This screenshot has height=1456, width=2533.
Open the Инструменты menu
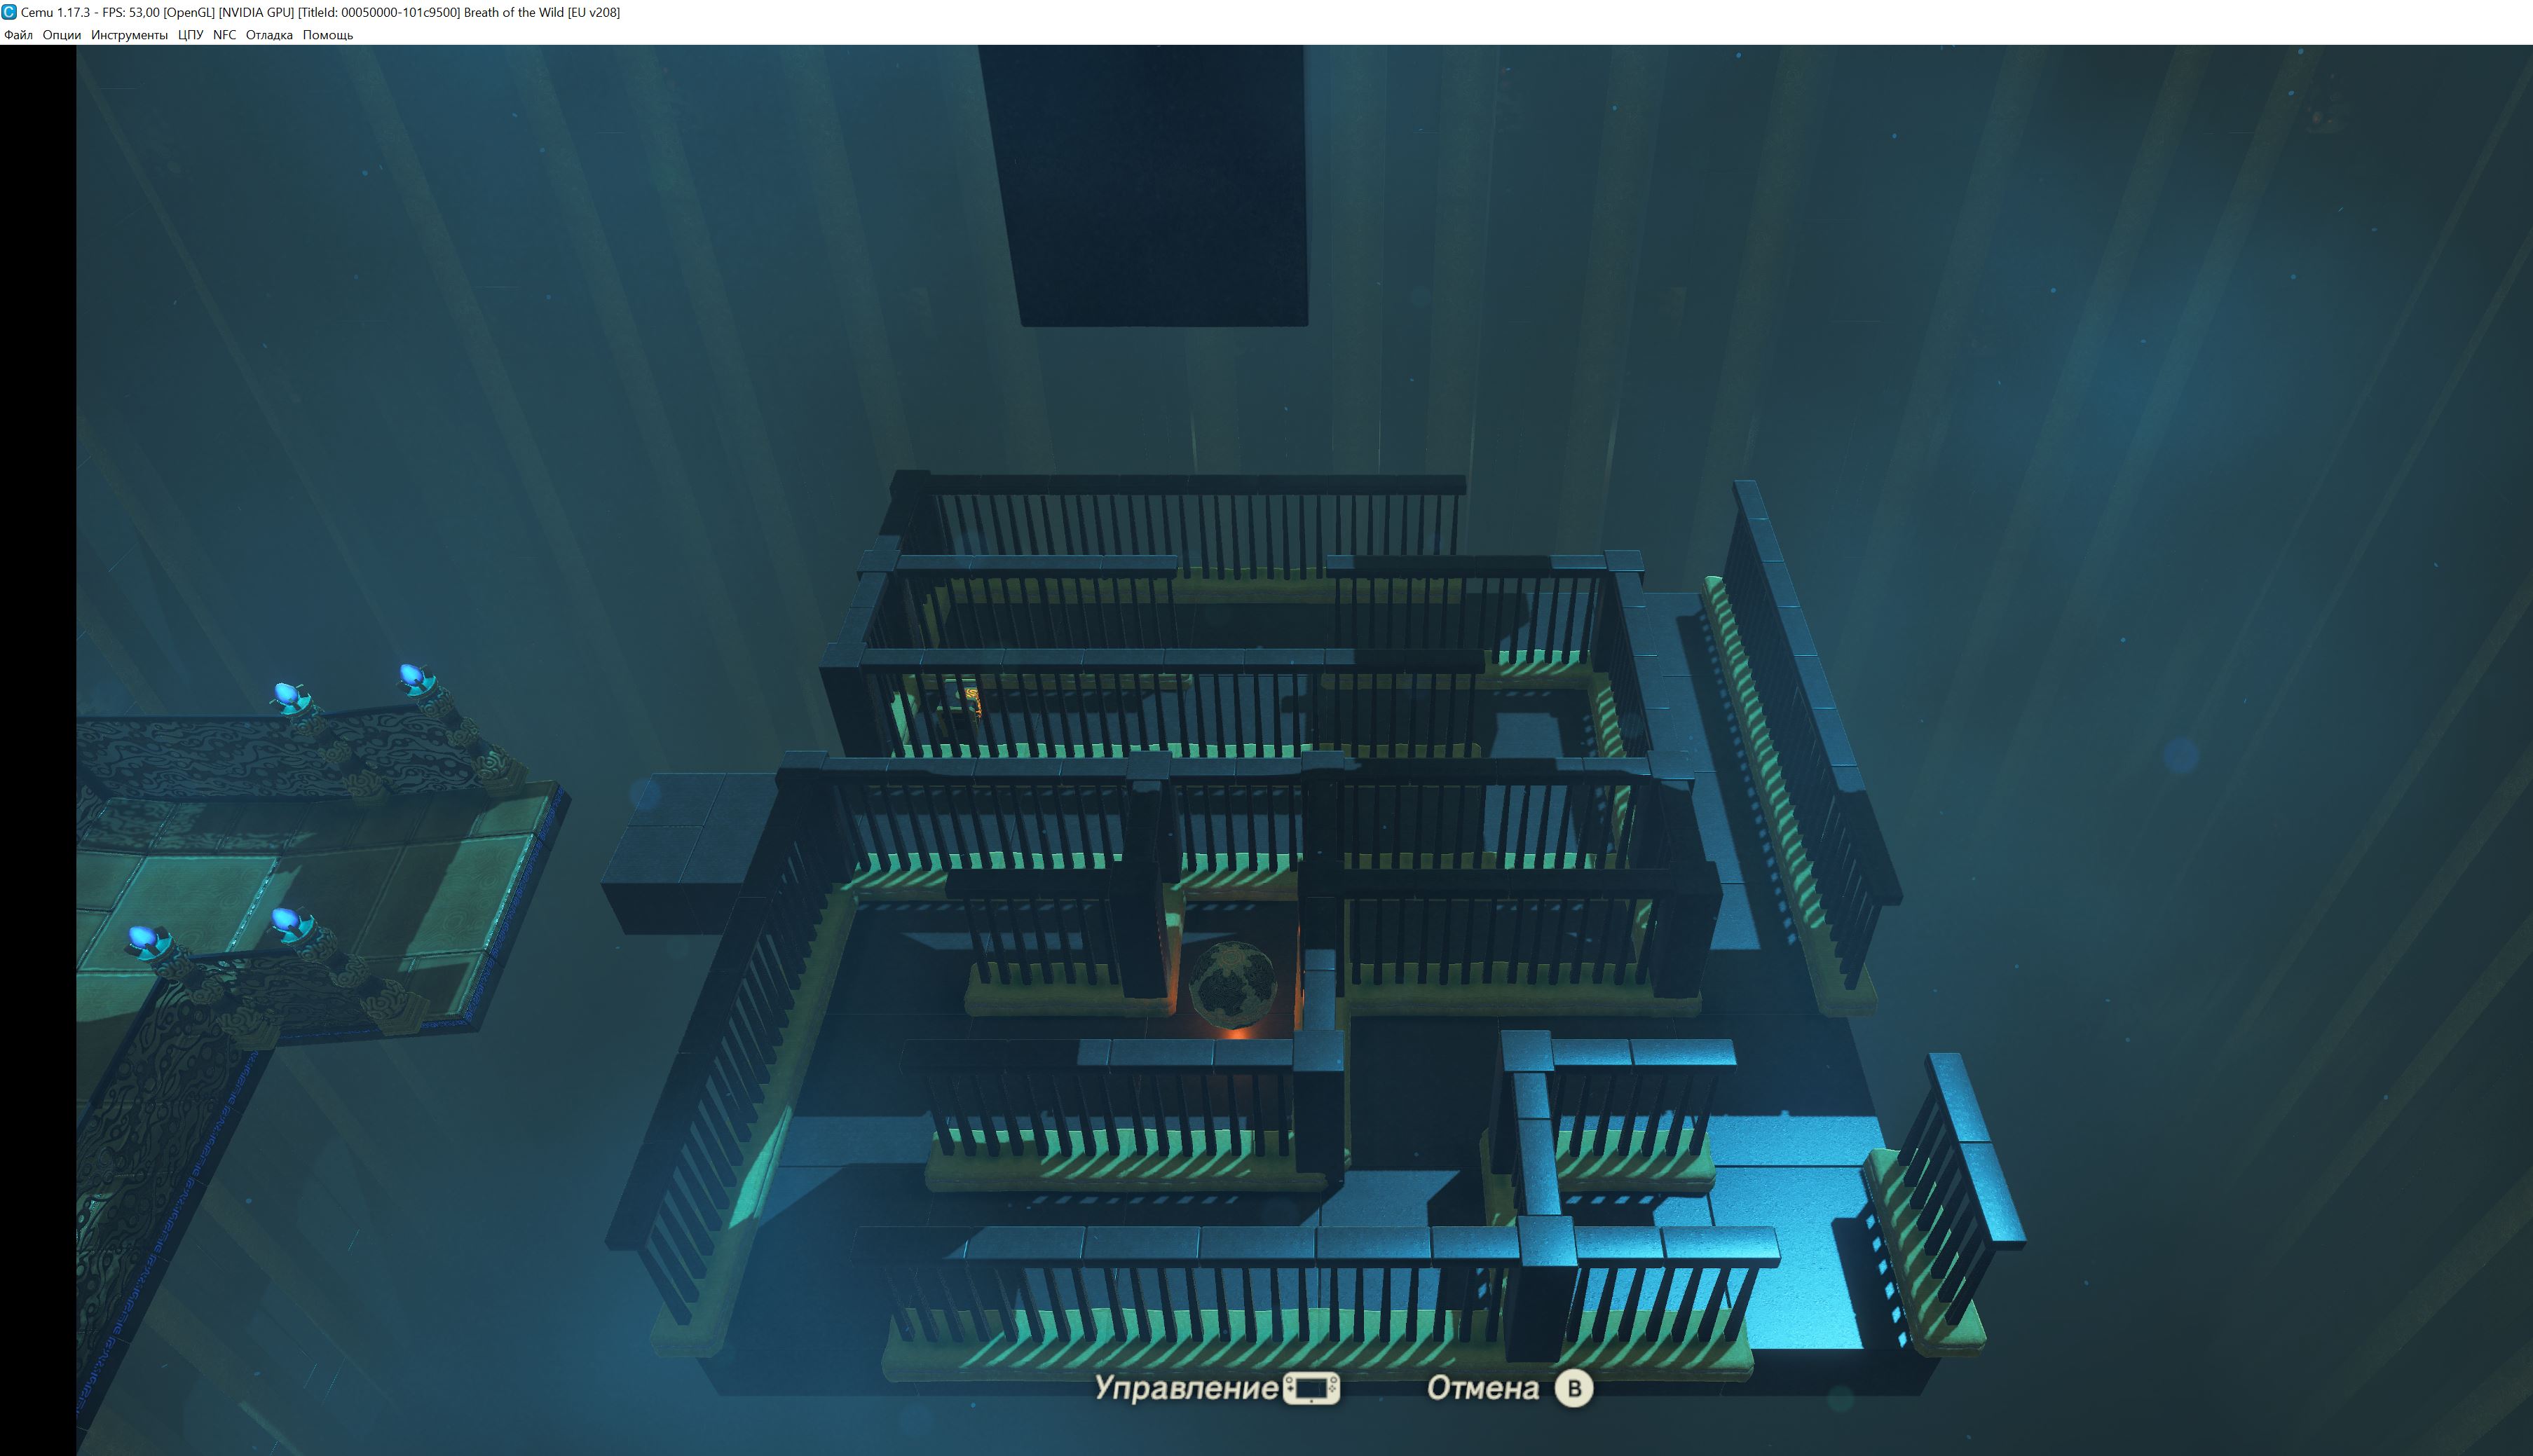(x=129, y=35)
